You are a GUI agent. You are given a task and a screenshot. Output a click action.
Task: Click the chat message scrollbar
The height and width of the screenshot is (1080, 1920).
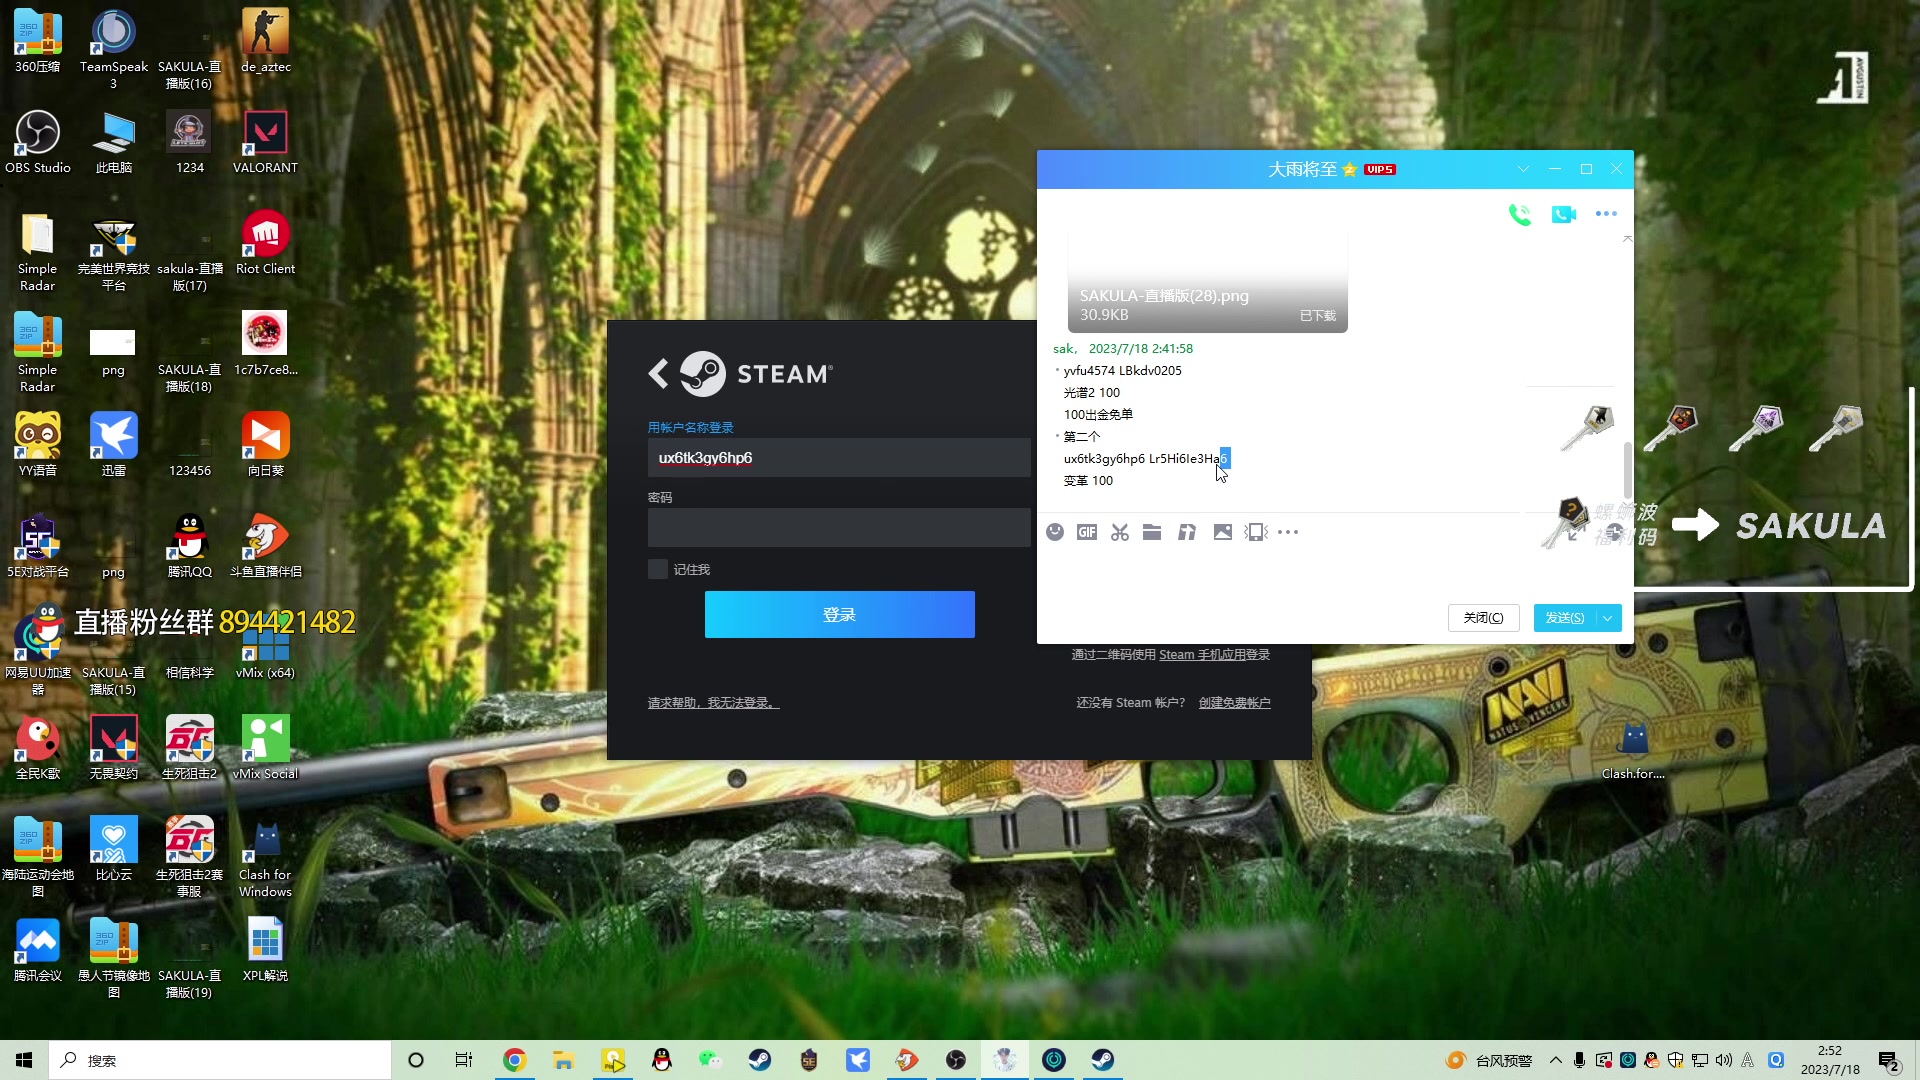tap(1627, 470)
